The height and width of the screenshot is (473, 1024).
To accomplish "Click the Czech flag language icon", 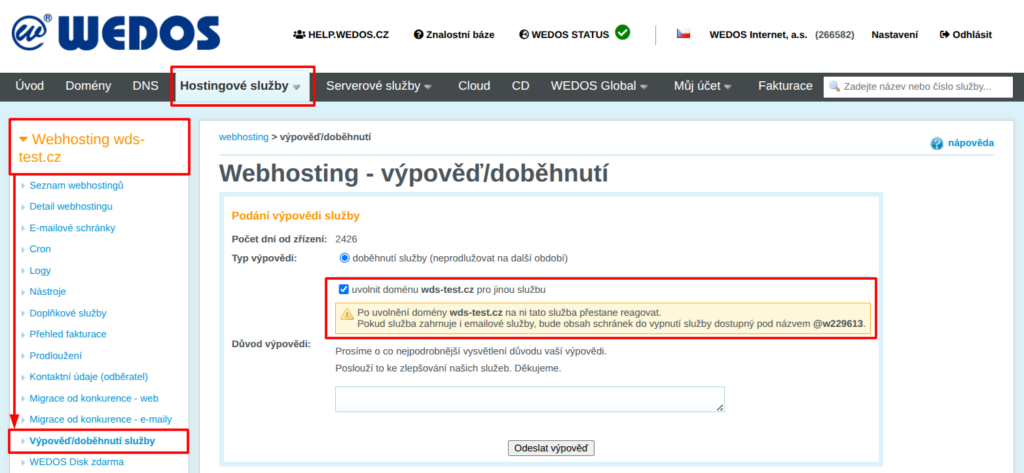I will point(683,34).
